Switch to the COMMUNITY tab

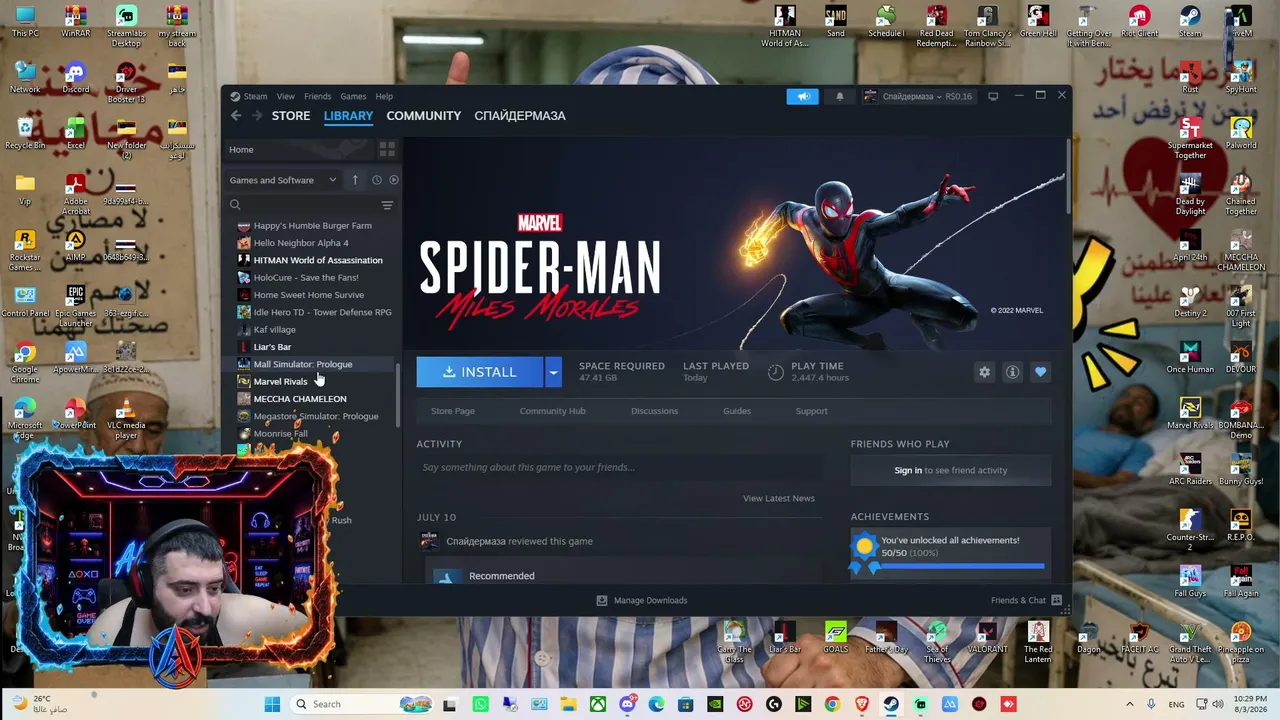pyautogui.click(x=424, y=116)
